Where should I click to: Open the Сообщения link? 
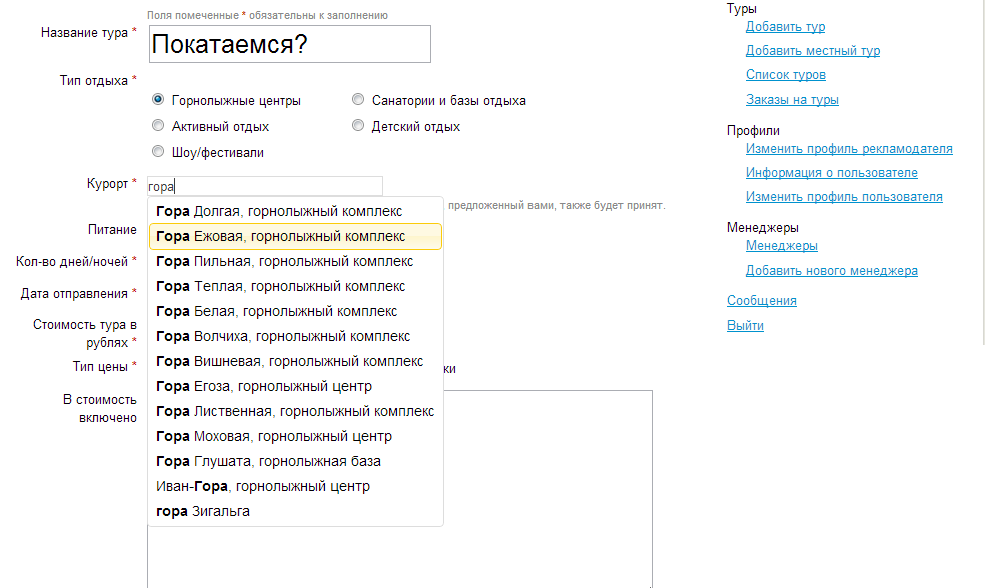pyautogui.click(x=761, y=301)
